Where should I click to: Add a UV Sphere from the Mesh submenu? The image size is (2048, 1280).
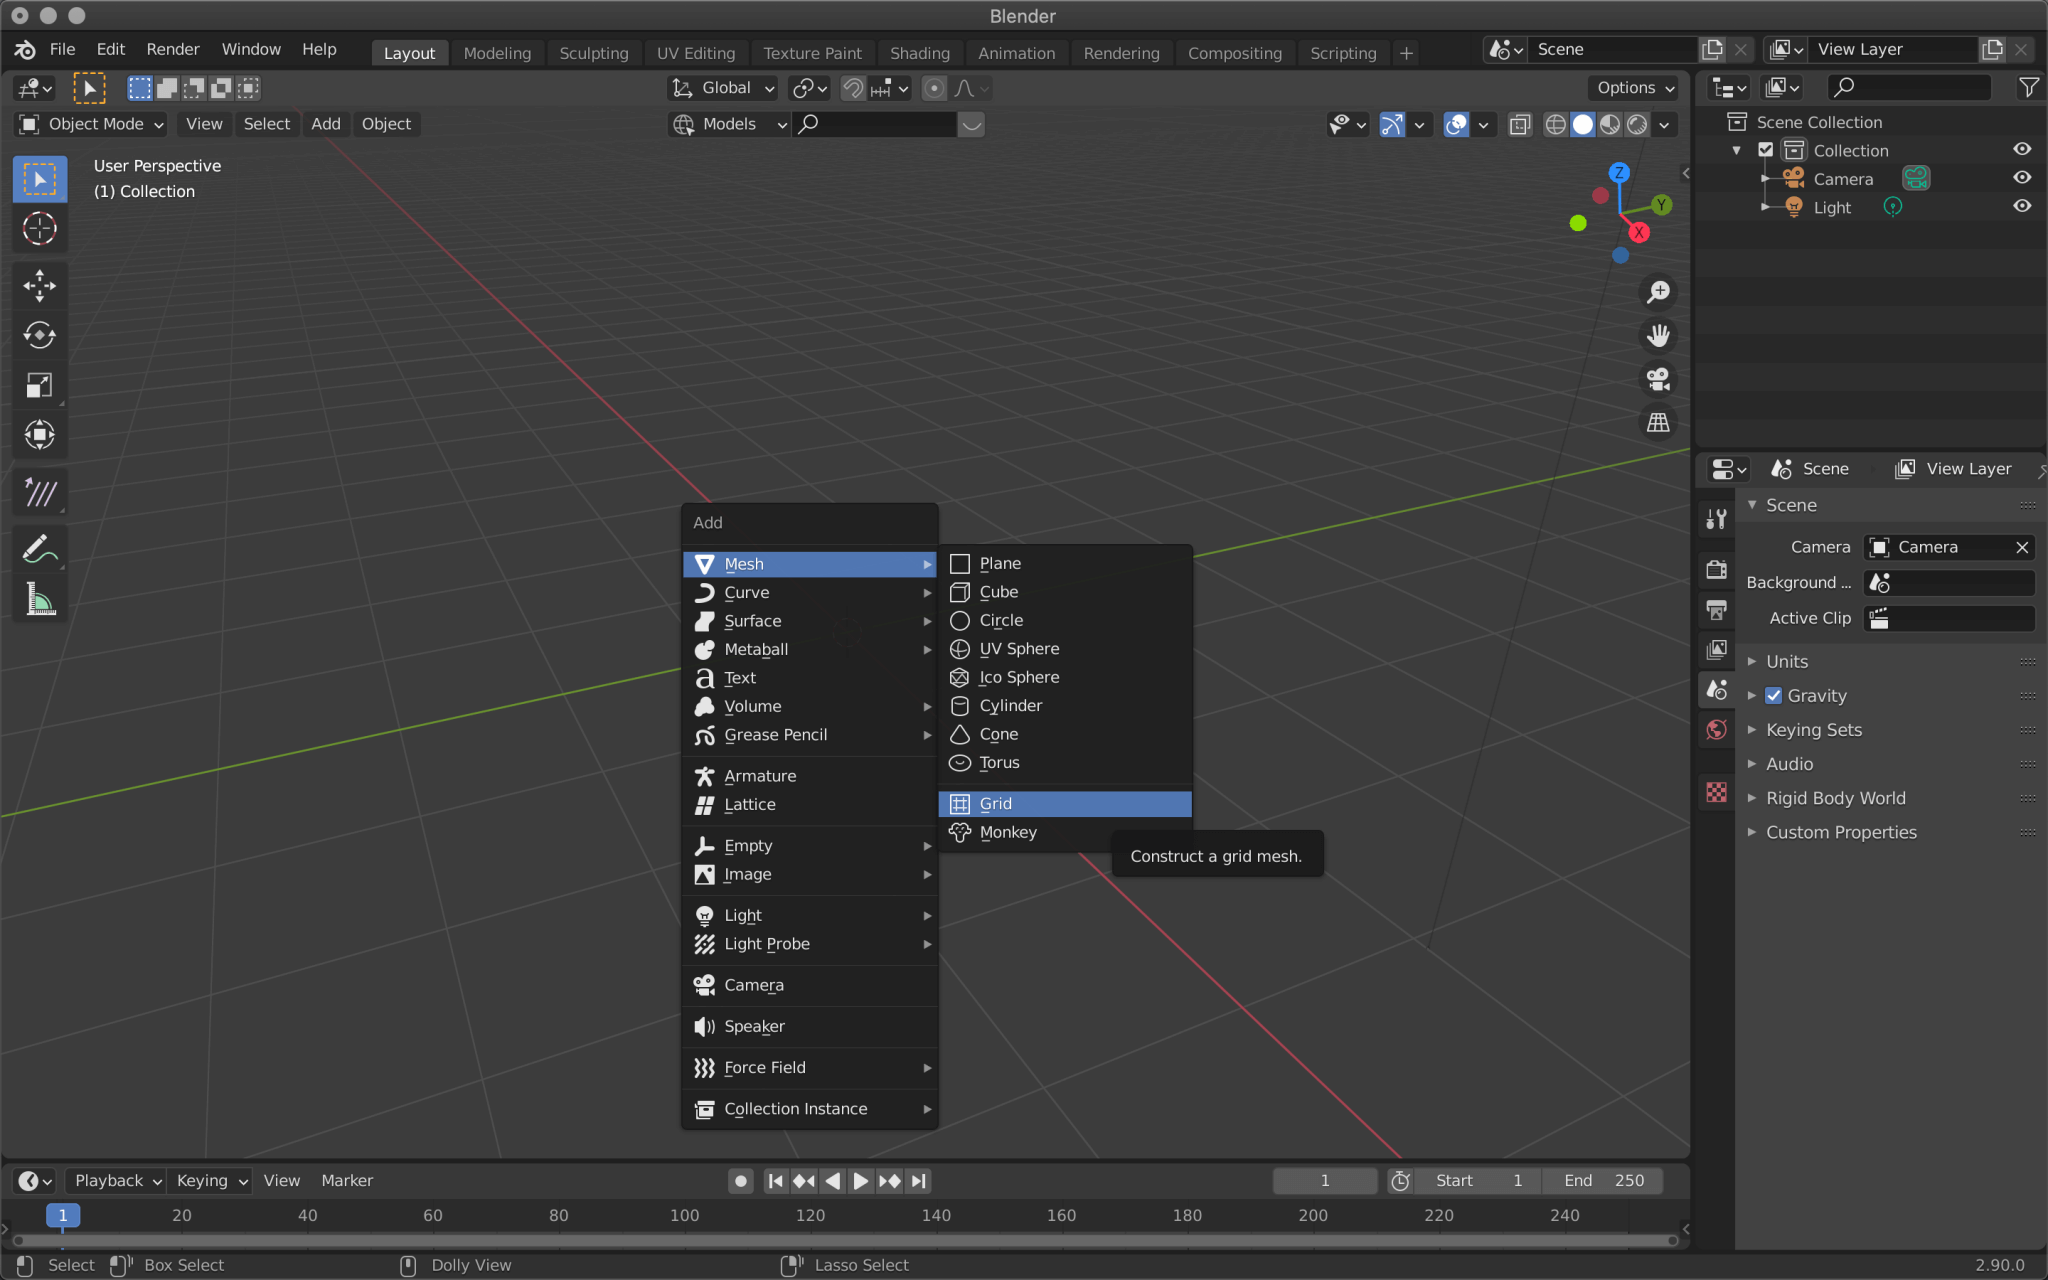coord(1017,648)
